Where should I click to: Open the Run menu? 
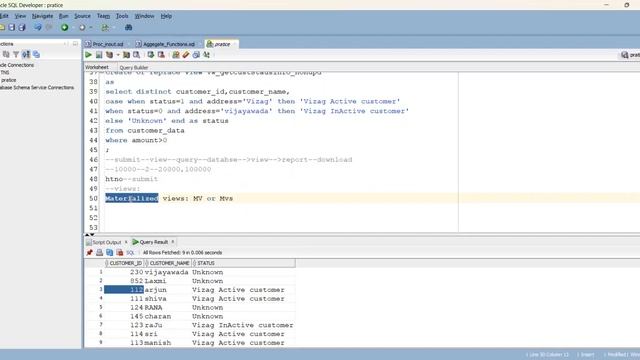coord(64,16)
